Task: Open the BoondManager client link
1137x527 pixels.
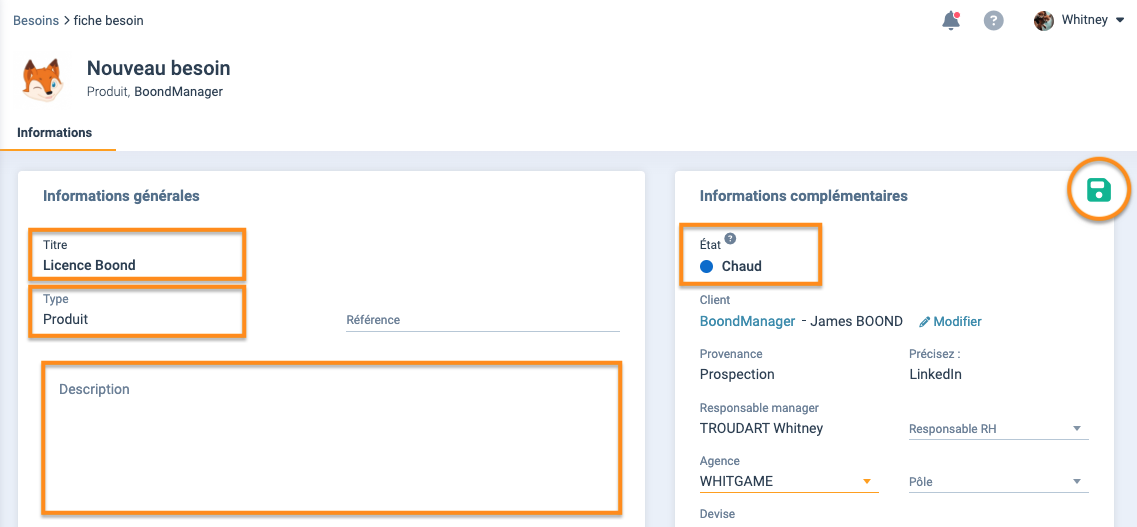Action: pyautogui.click(x=747, y=321)
